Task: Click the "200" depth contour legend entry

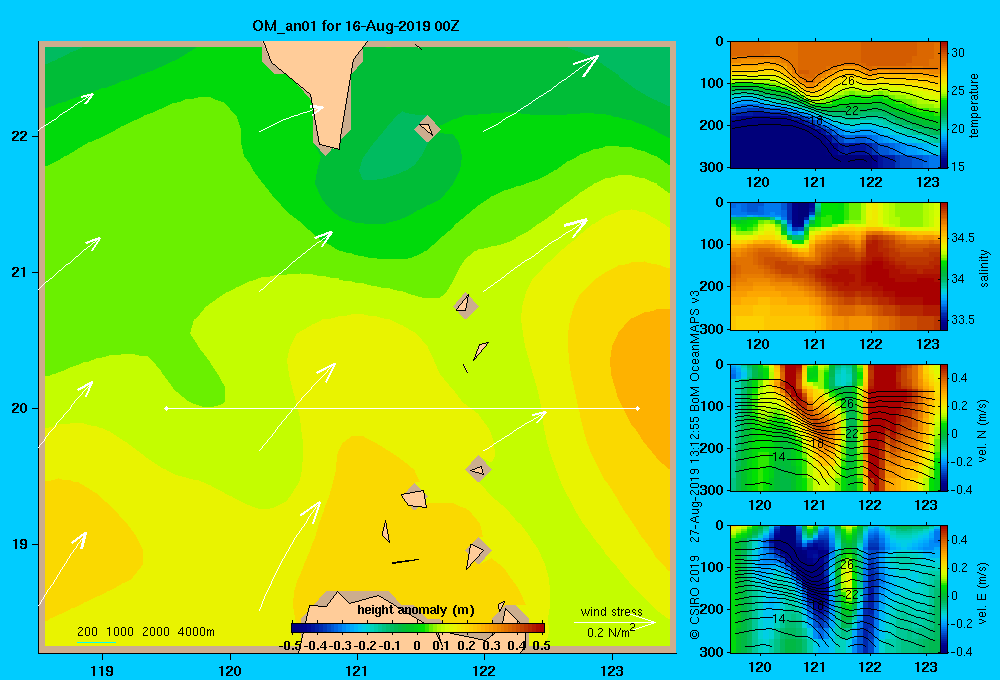Action: [87, 632]
